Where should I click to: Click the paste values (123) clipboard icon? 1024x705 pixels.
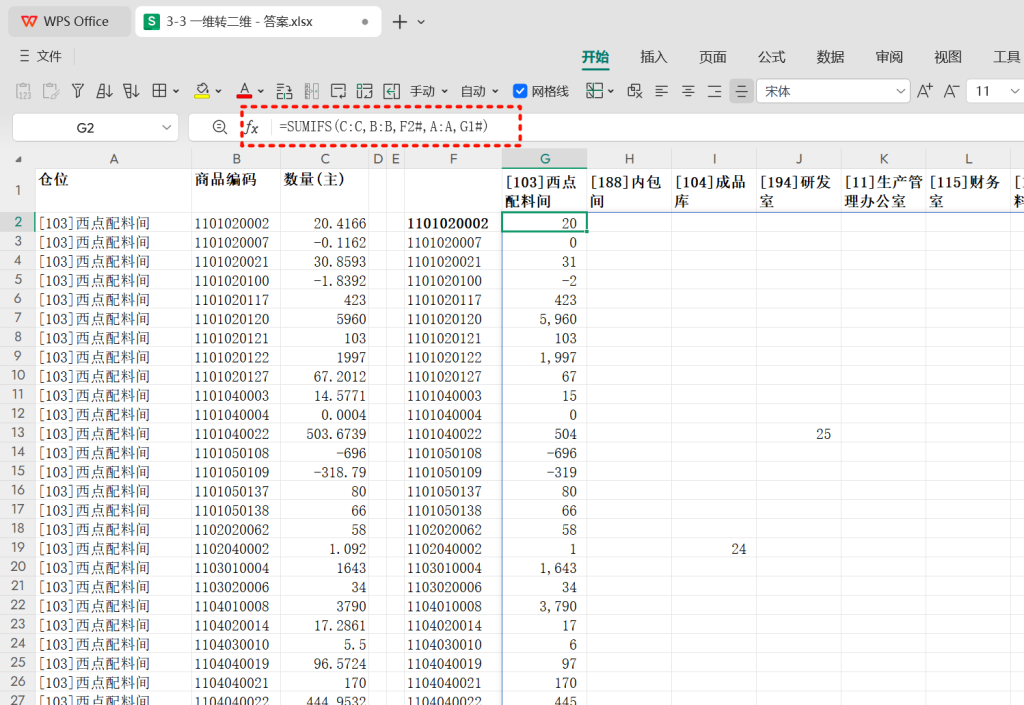pos(24,91)
